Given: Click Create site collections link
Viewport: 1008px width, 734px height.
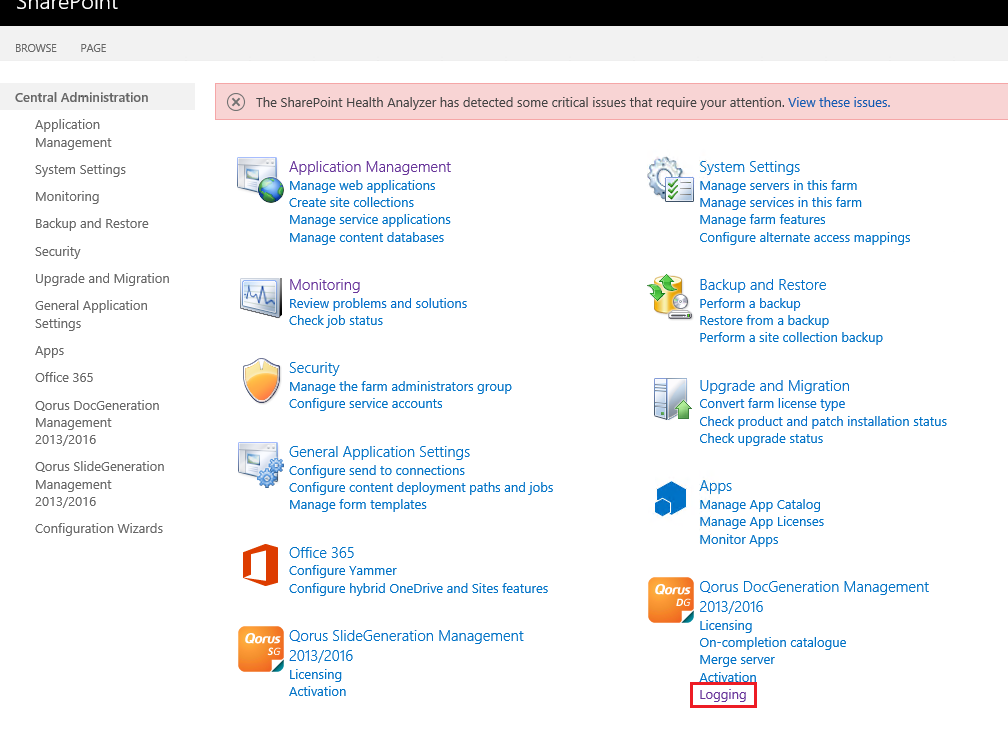Looking at the screenshot, I should 351,202.
